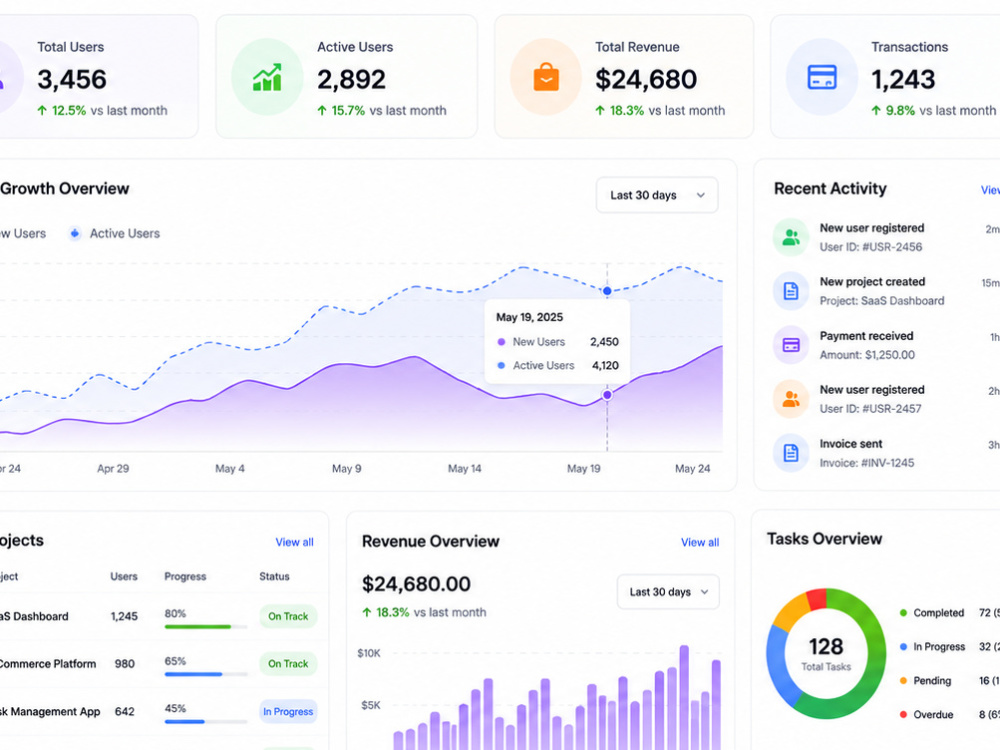Click the Invoice: #INV-1245 text
The image size is (1000, 750).
pos(867,462)
